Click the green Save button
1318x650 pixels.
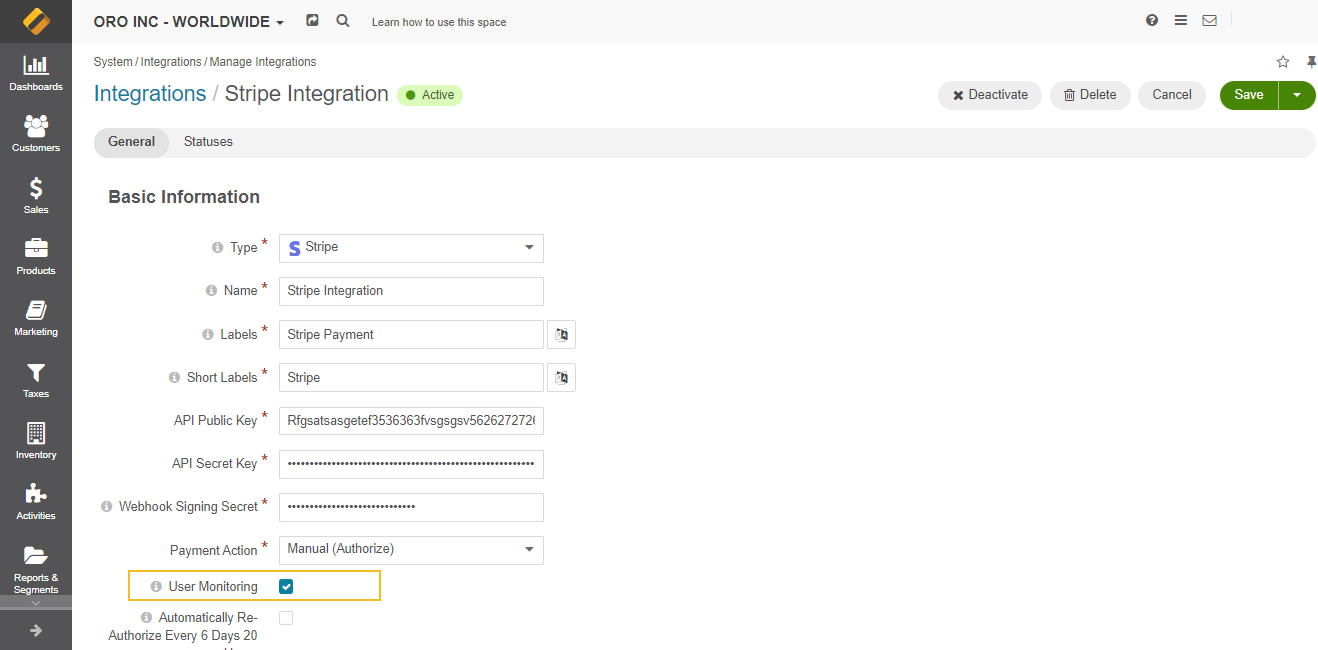point(1249,95)
